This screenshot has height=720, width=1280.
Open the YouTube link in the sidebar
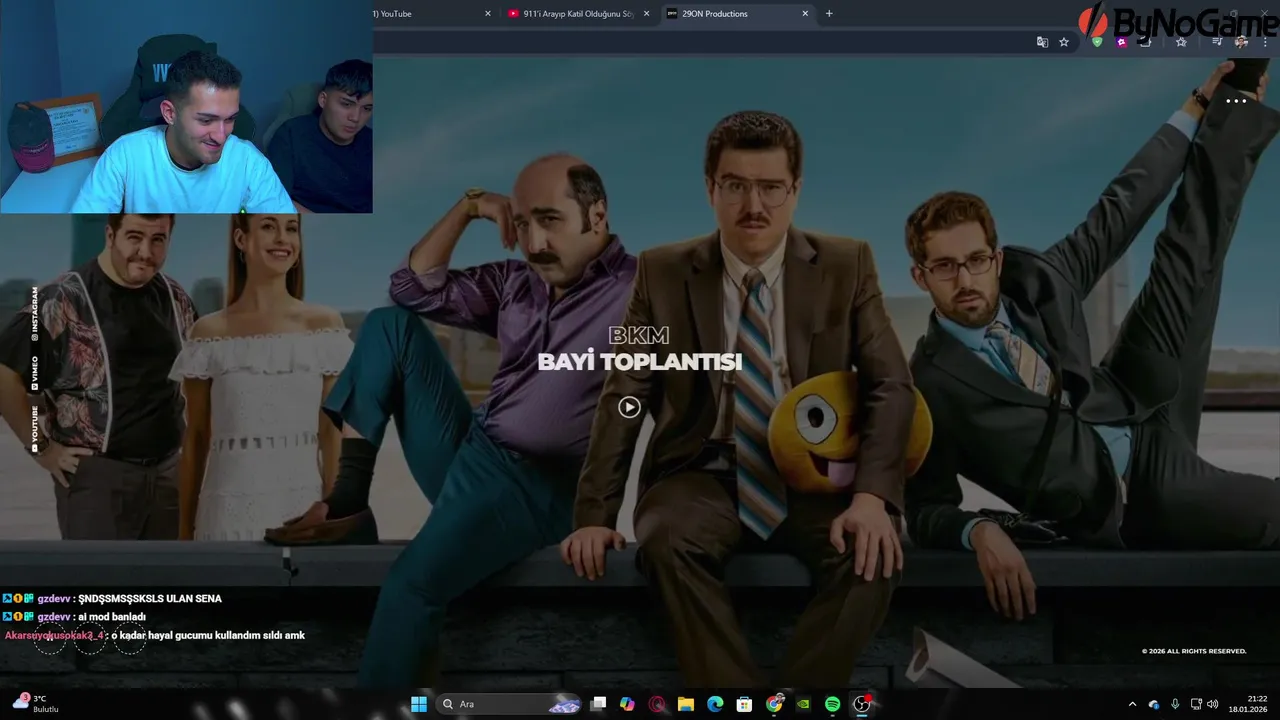tap(35, 428)
